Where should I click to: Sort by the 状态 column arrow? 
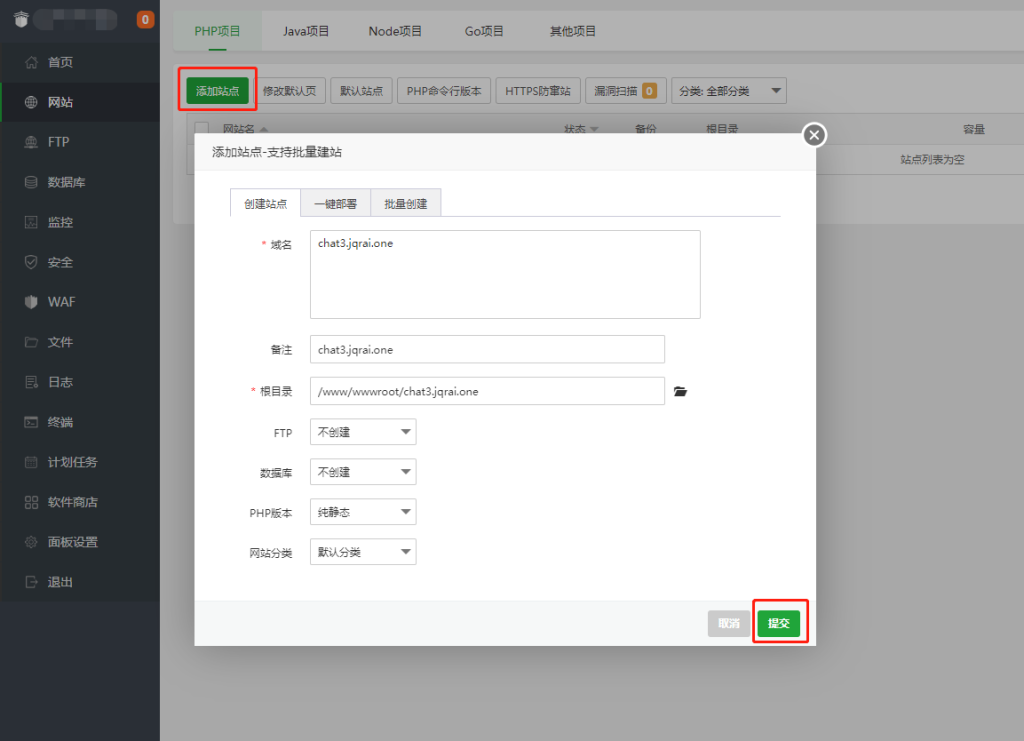(594, 129)
